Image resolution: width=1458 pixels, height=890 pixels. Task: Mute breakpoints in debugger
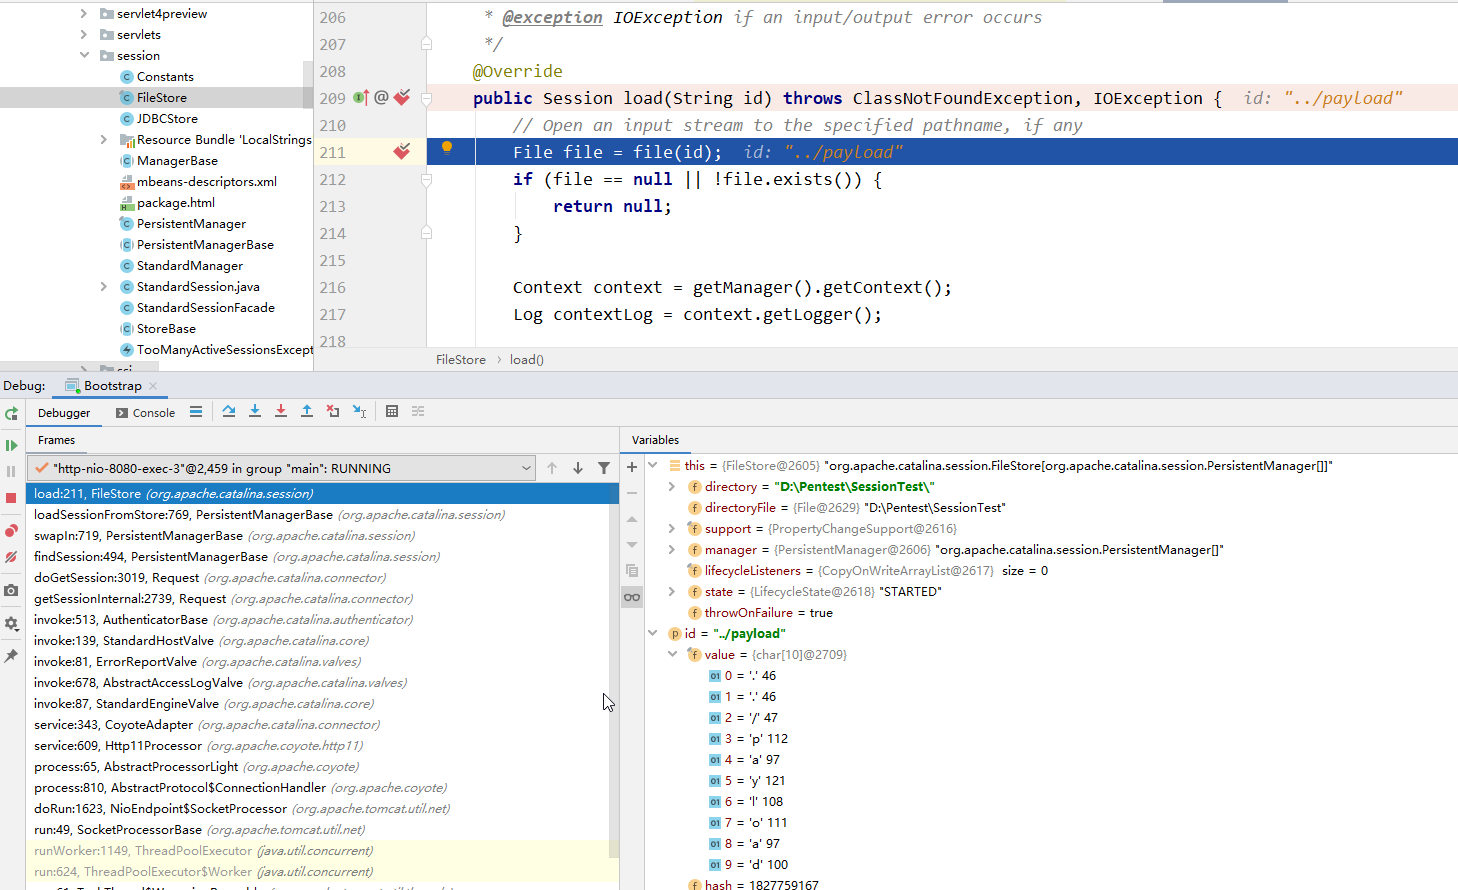tap(11, 557)
